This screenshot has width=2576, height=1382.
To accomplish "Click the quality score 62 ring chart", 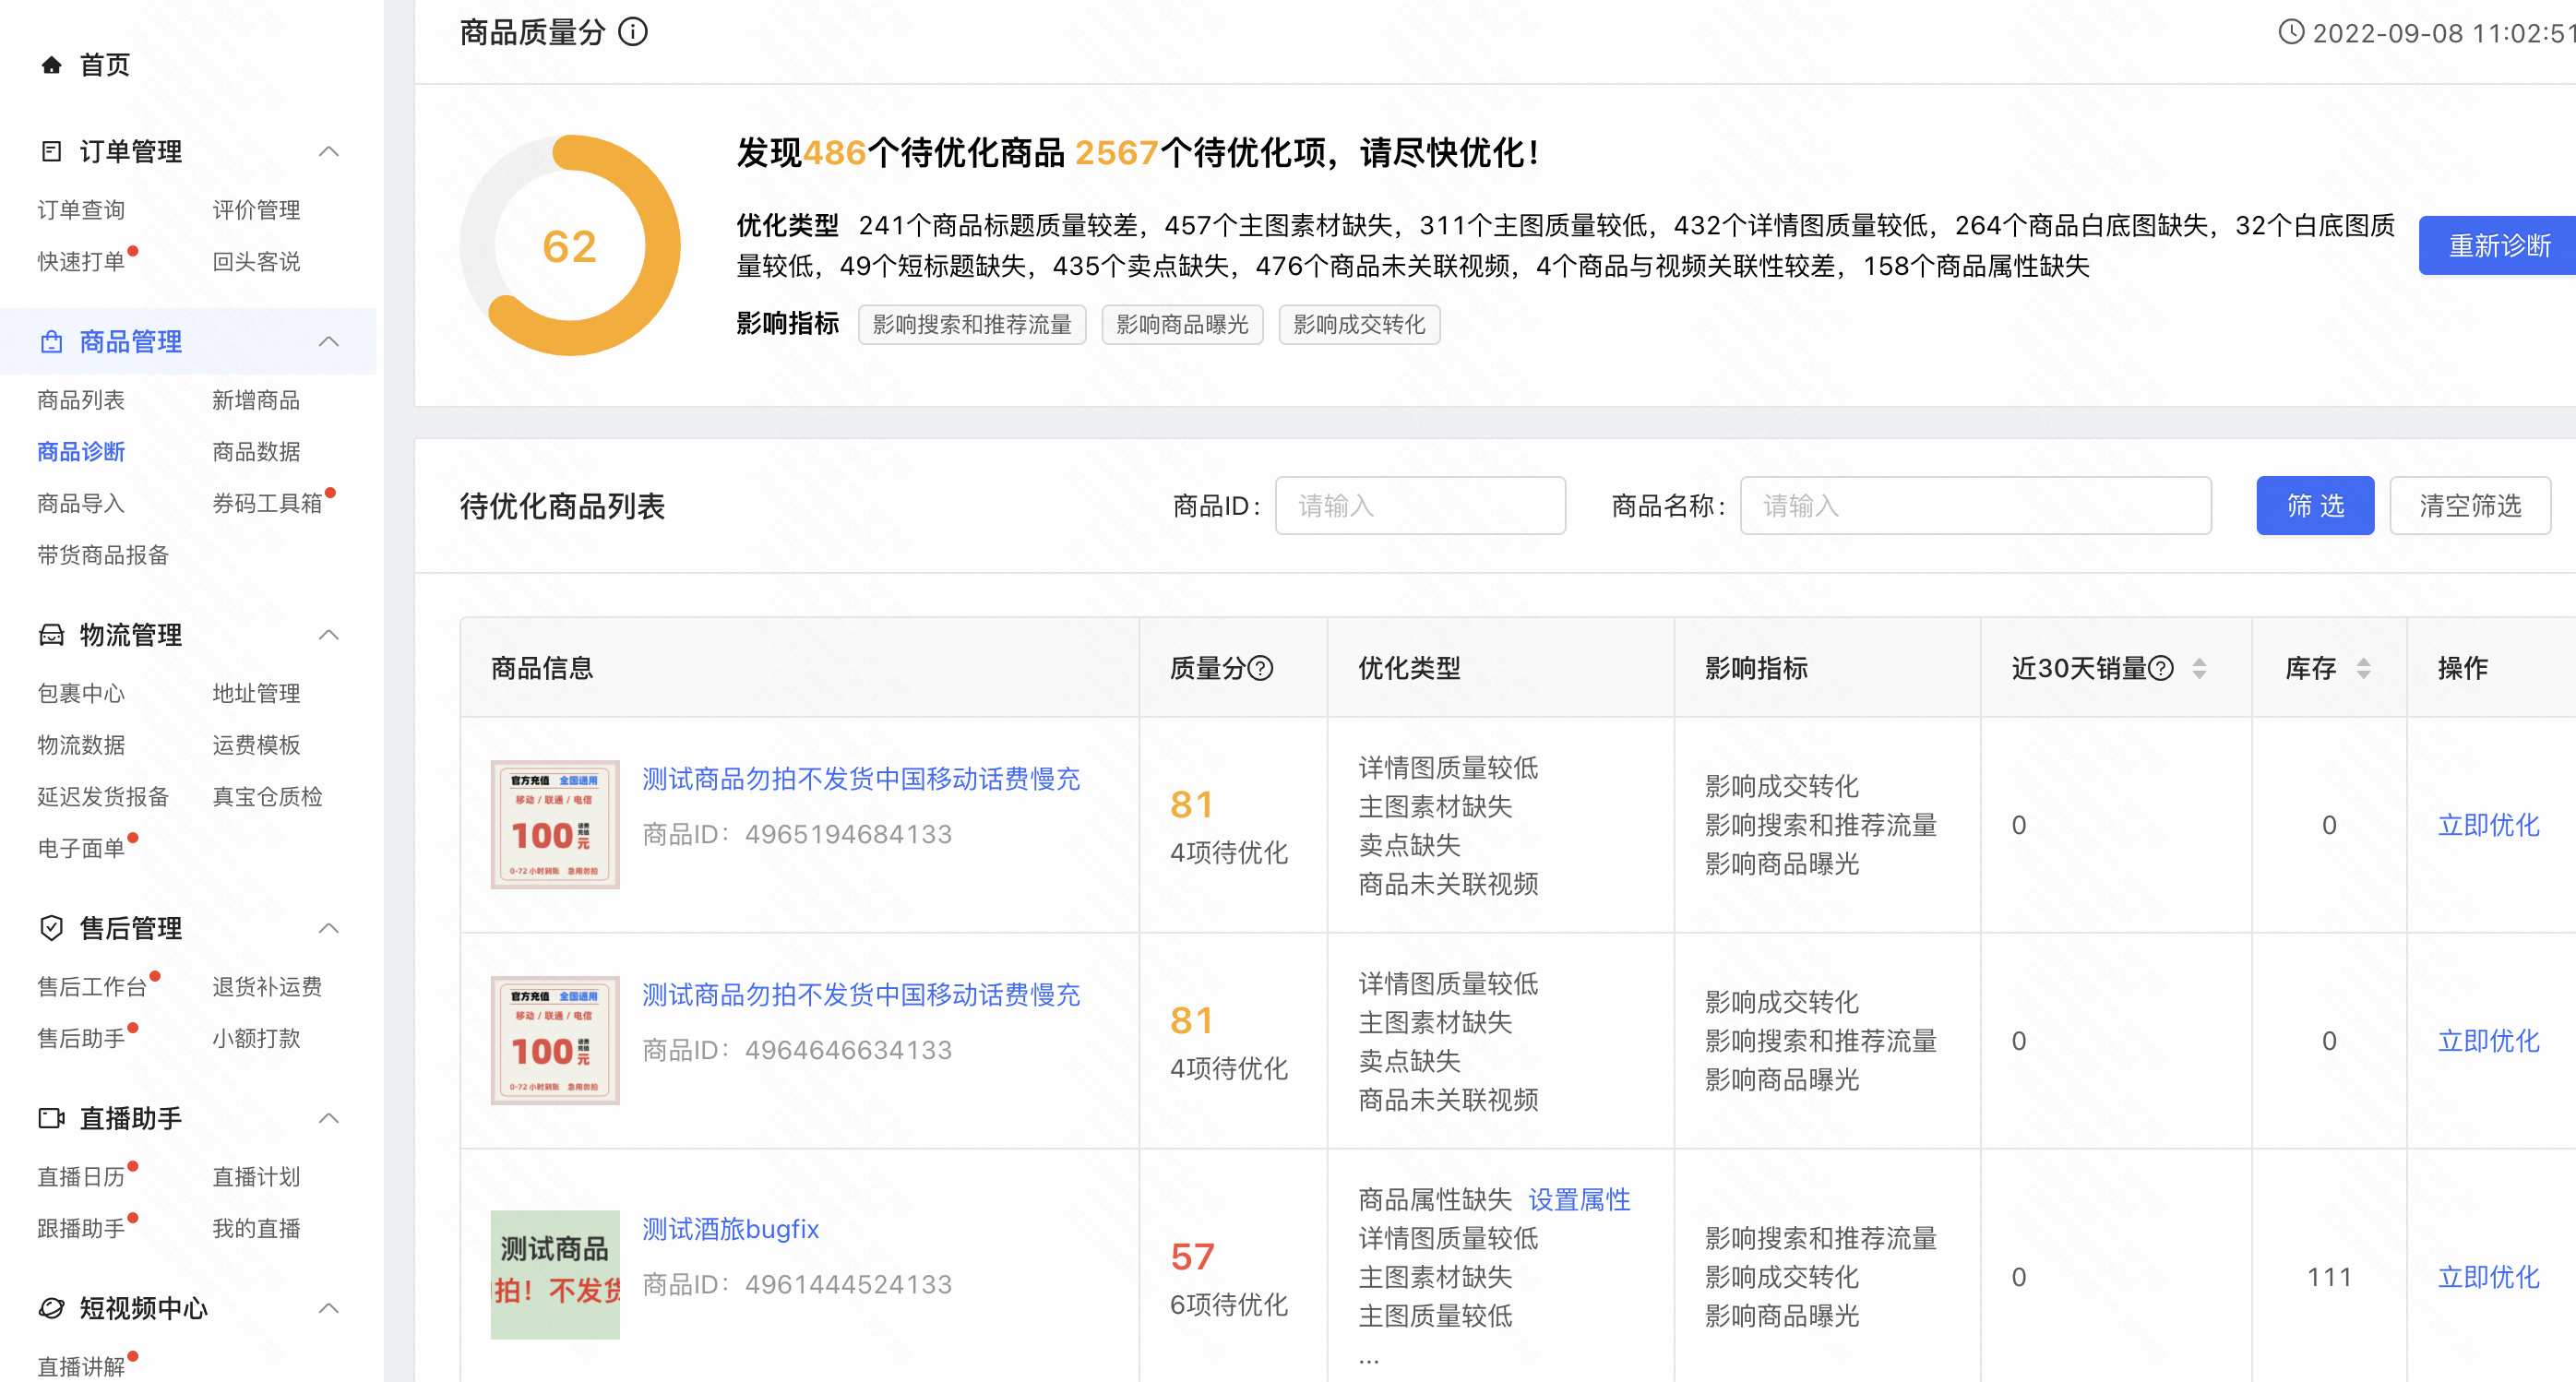I will coord(570,246).
